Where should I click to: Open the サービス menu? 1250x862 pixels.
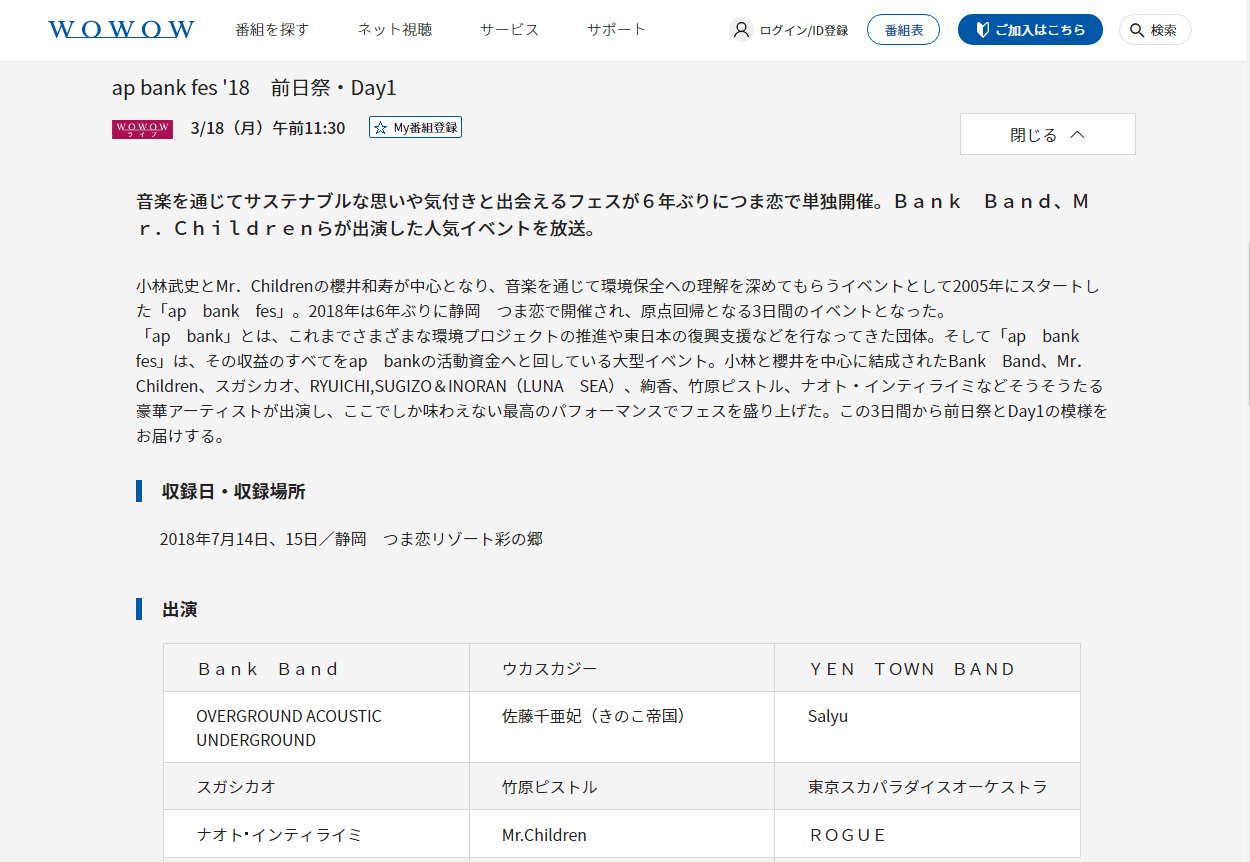pyautogui.click(x=509, y=30)
